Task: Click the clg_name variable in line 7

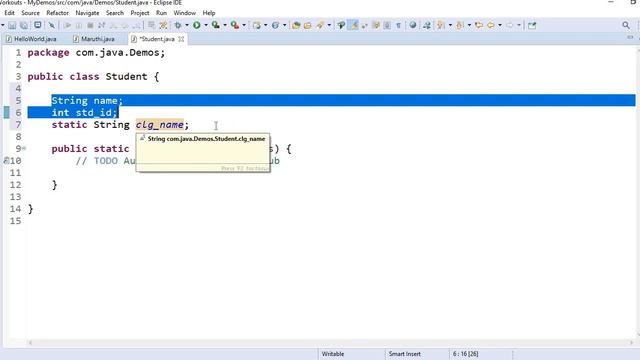Action: 160,124
